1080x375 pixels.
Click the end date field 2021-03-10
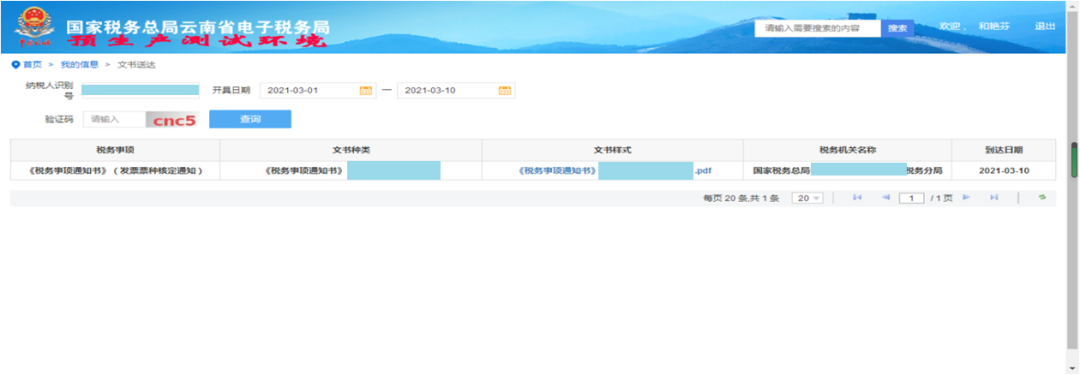pyautogui.click(x=456, y=91)
